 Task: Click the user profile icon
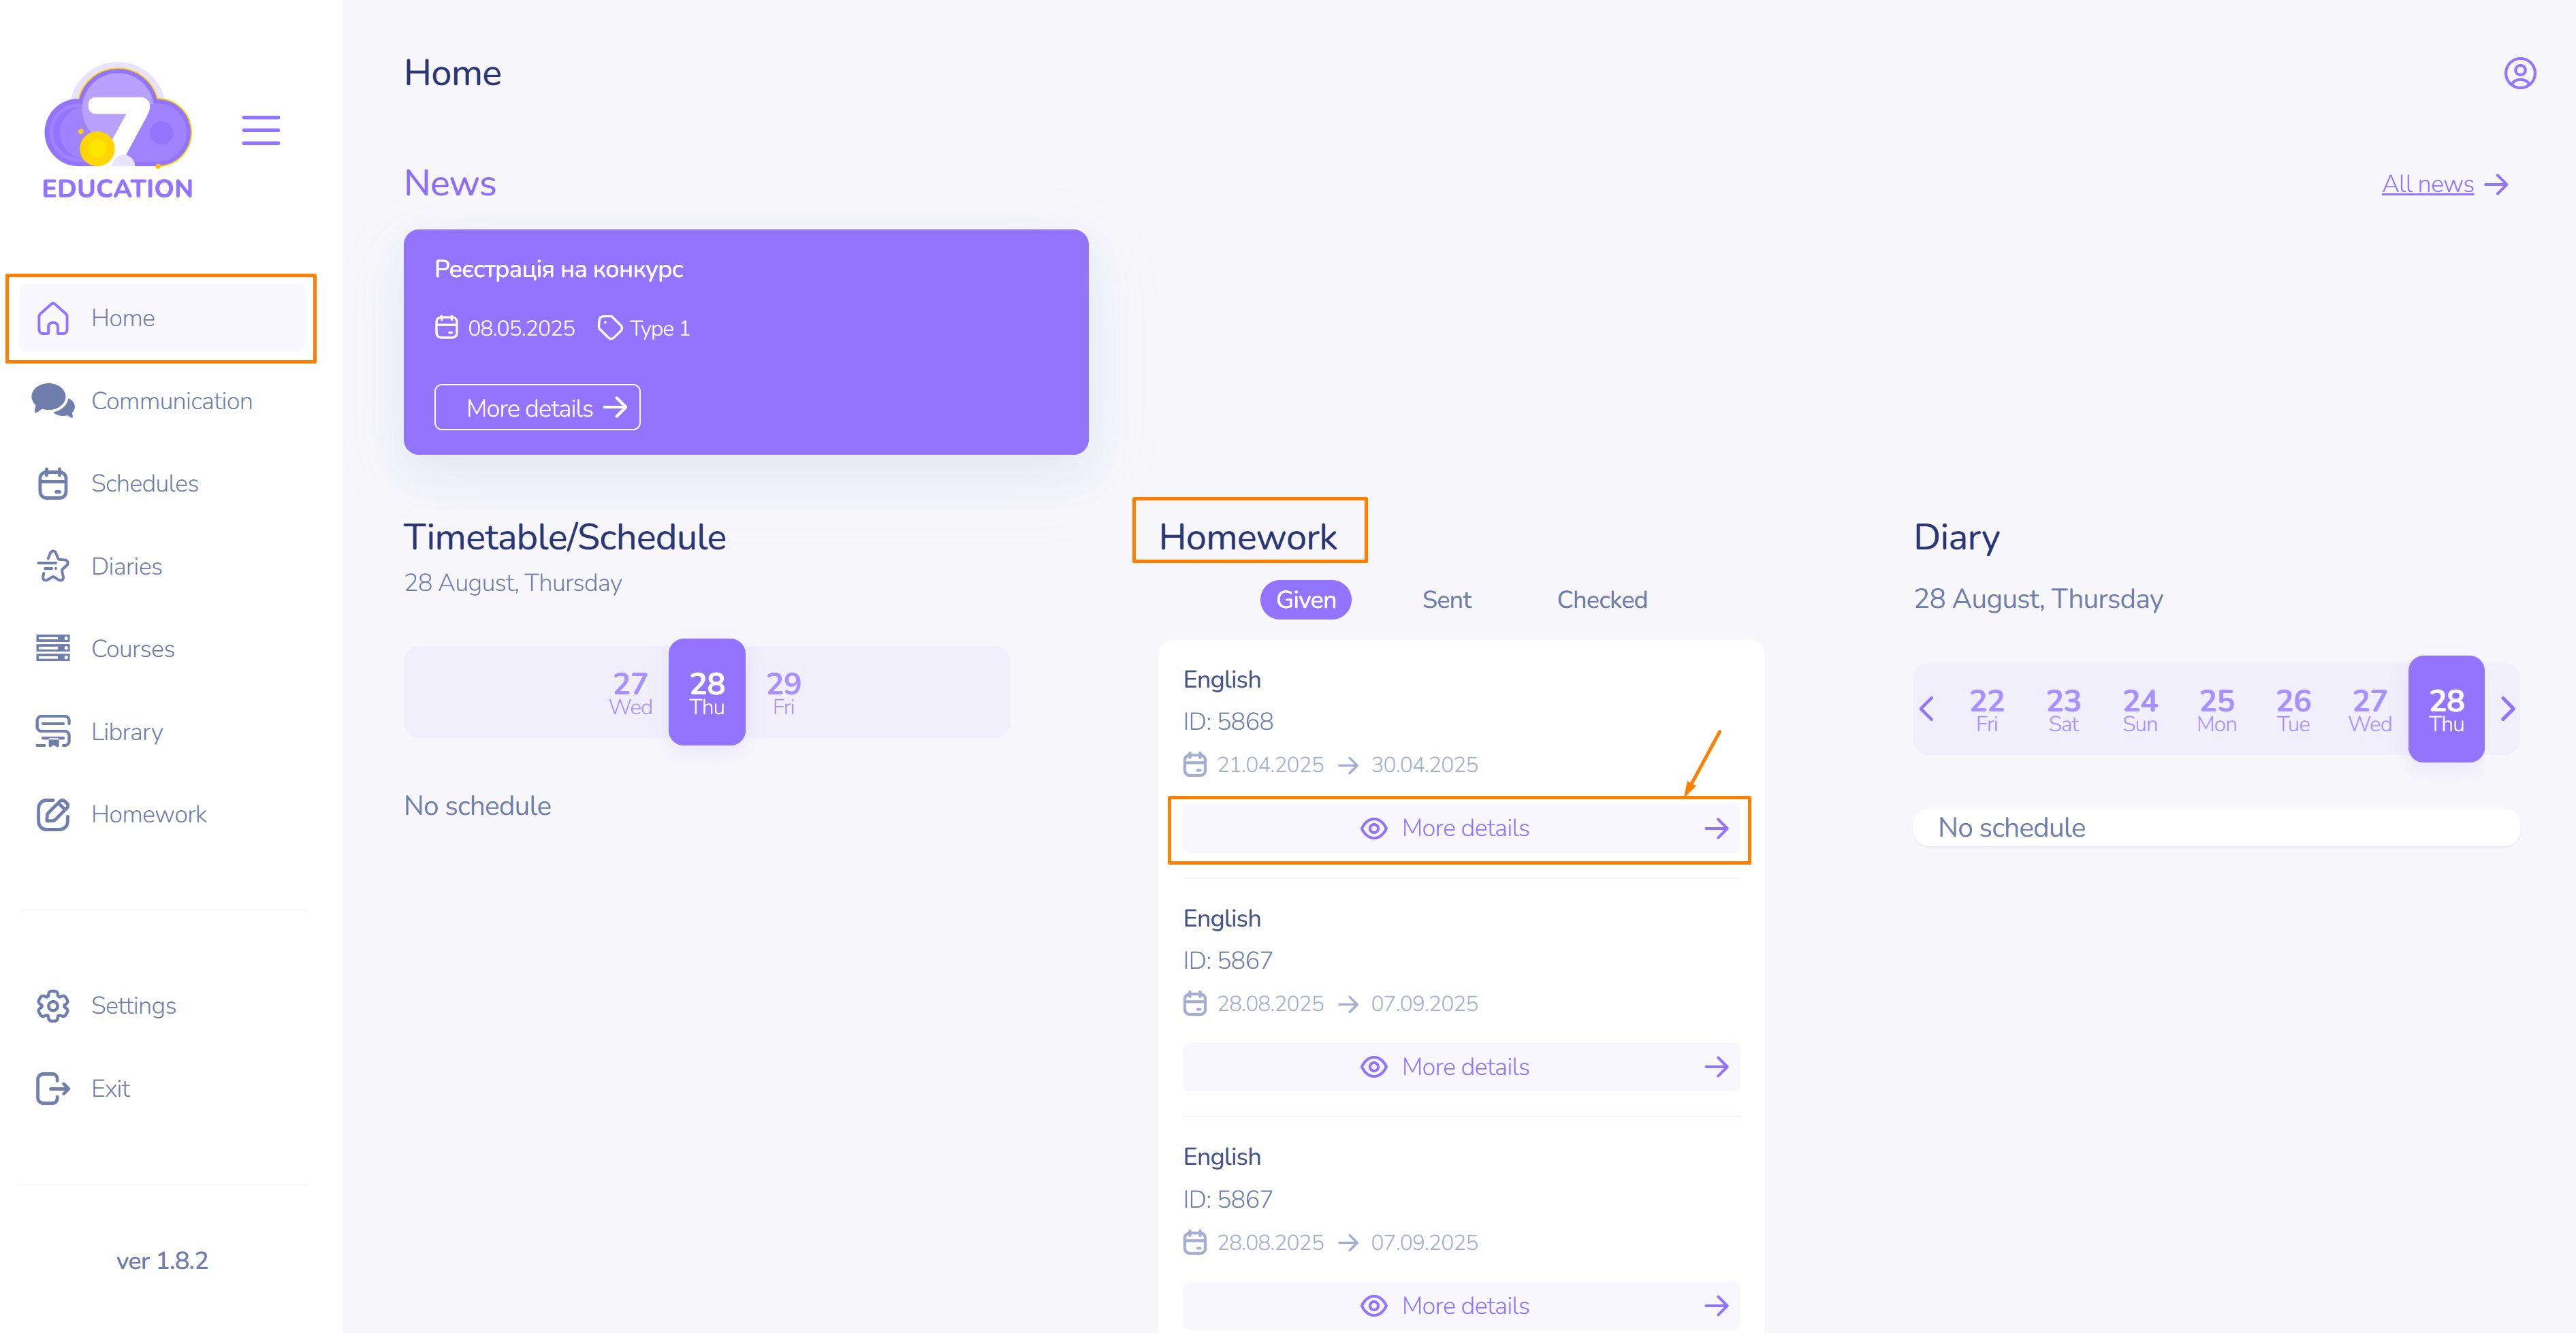pos(2518,73)
